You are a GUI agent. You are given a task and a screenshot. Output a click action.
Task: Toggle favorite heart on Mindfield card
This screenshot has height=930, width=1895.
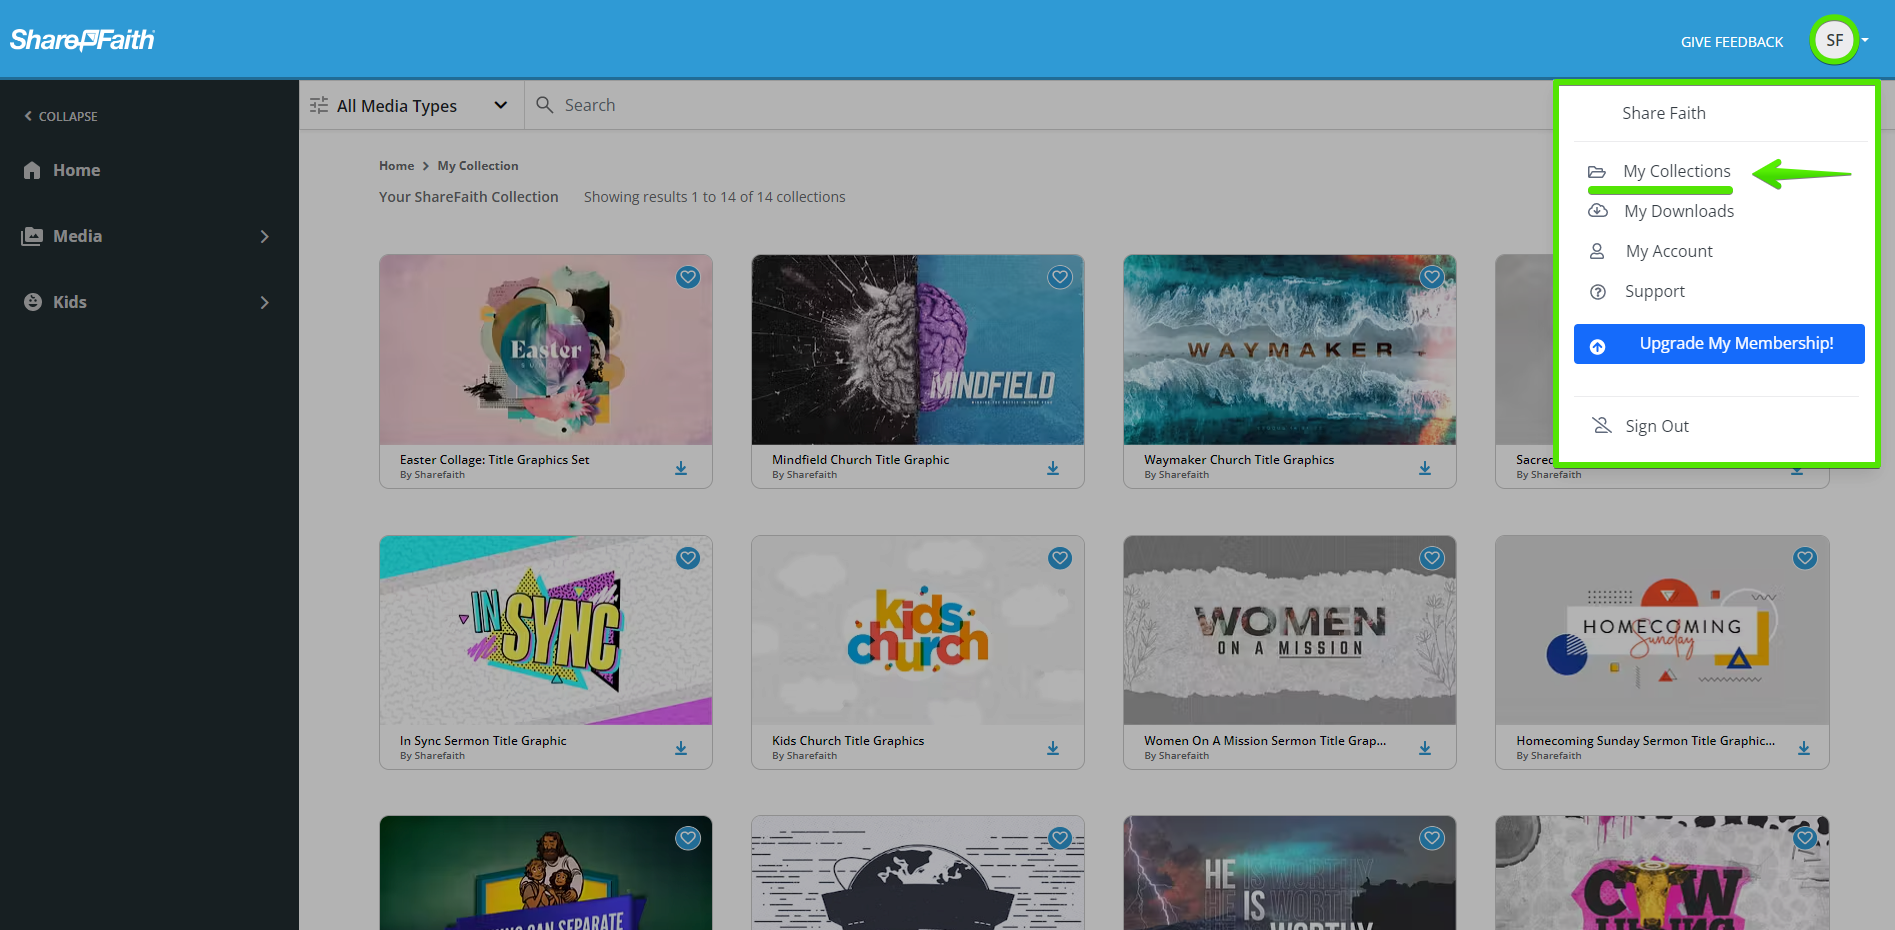click(x=1060, y=277)
